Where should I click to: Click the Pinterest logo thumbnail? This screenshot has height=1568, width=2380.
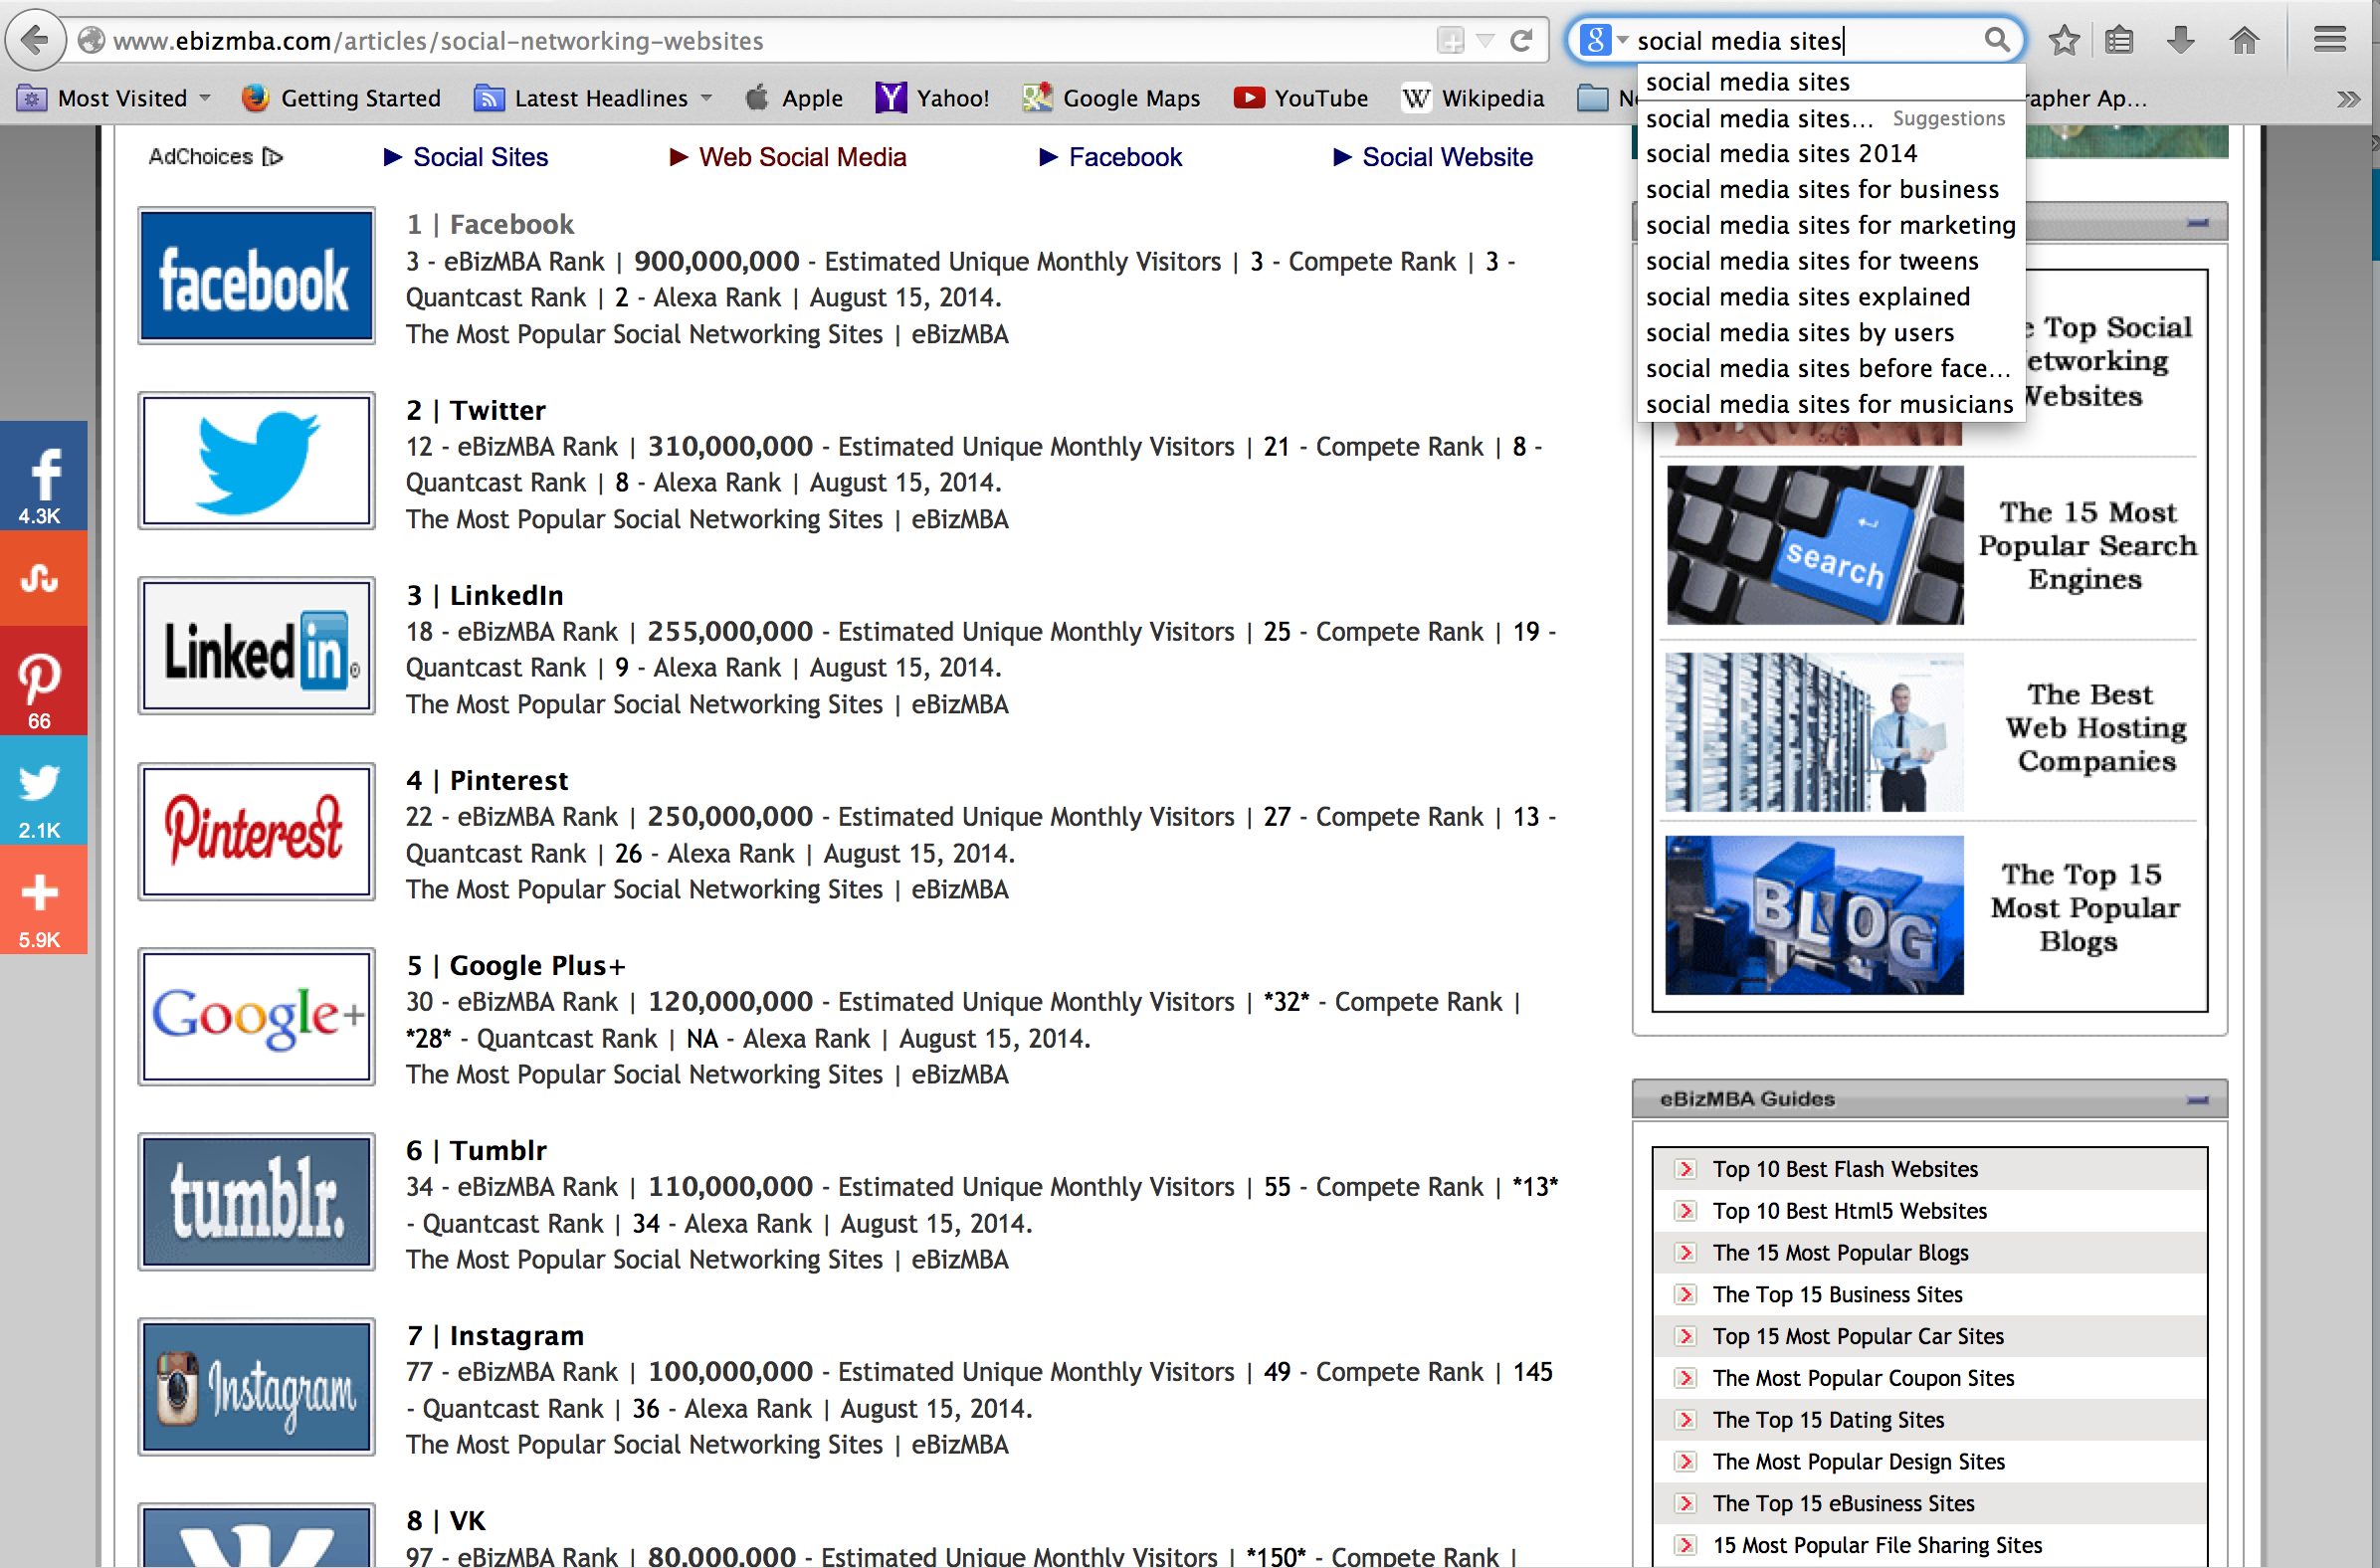pos(257,831)
